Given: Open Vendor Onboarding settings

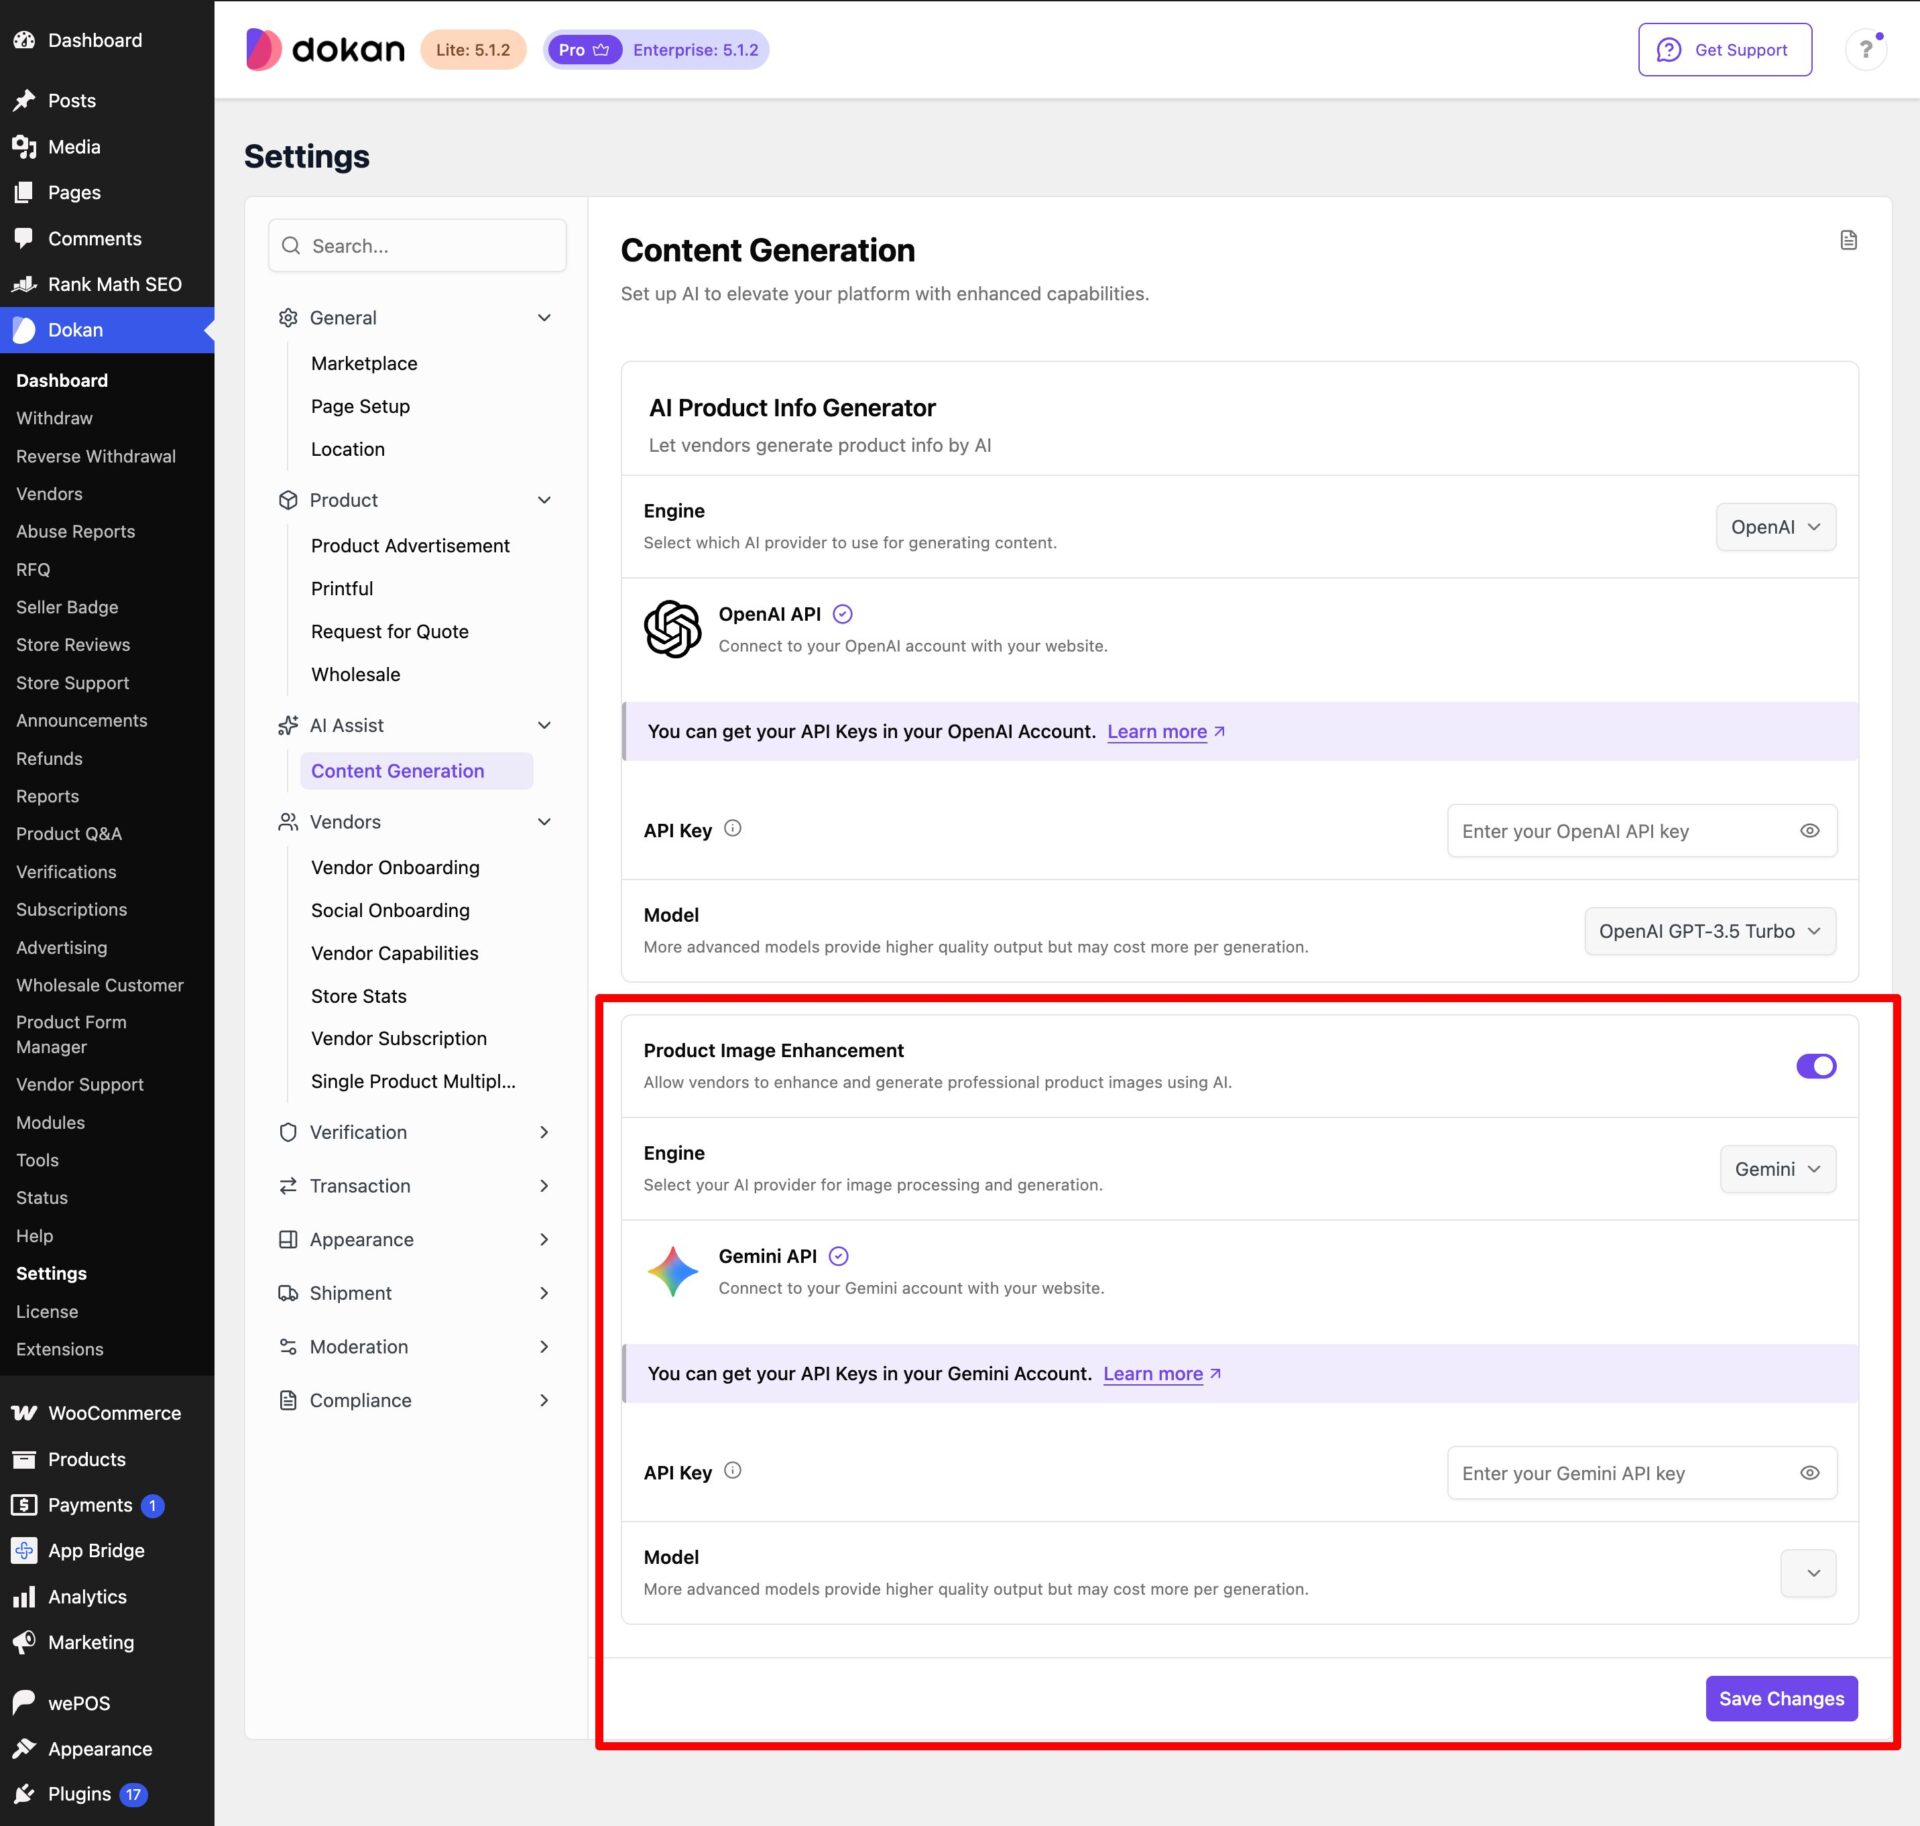Looking at the screenshot, I should [395, 867].
